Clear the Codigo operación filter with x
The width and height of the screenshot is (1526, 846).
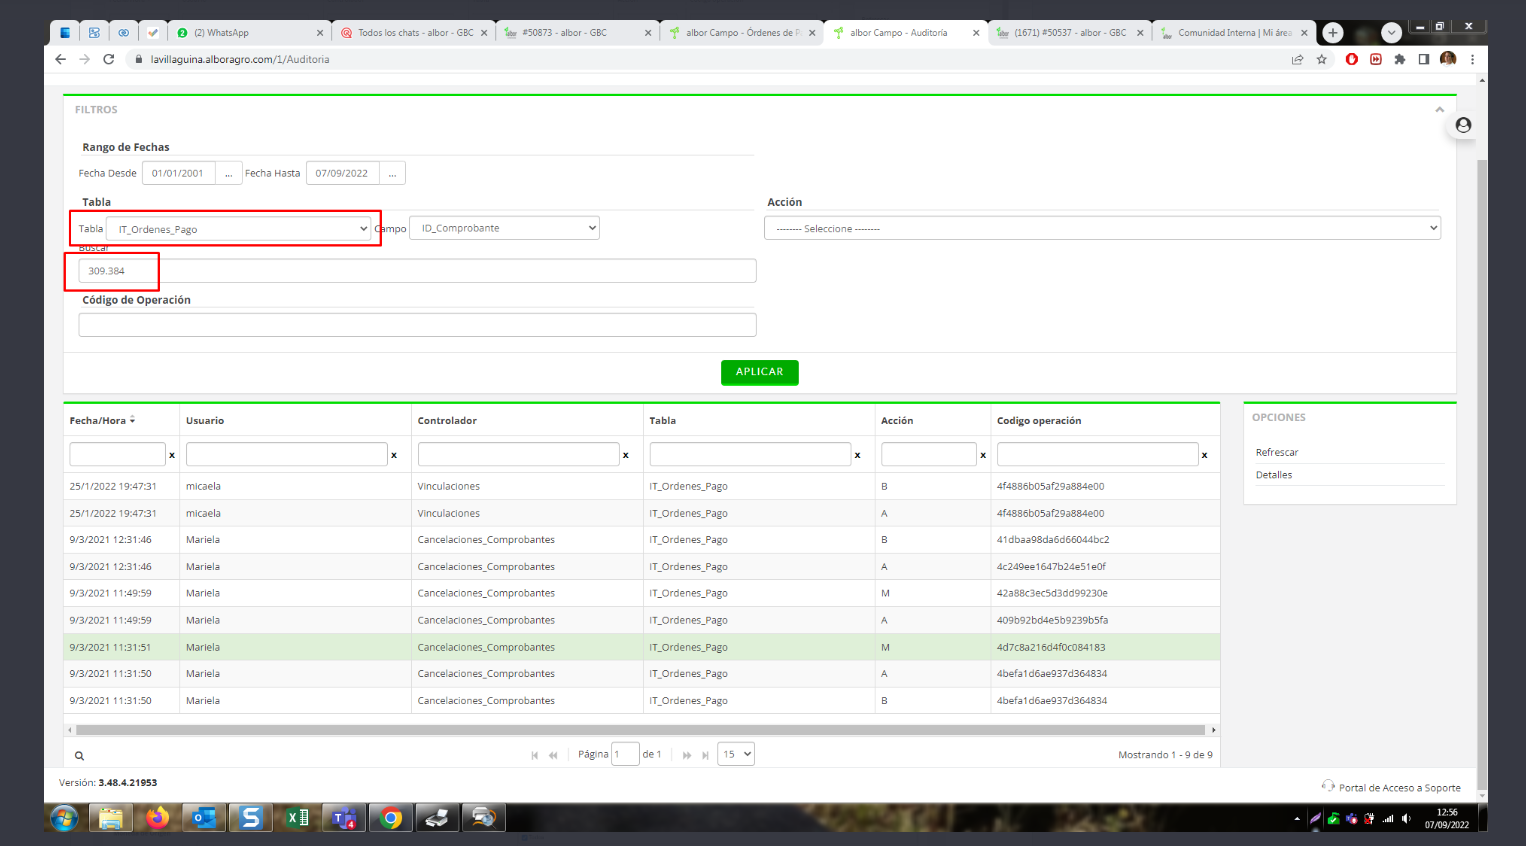pyautogui.click(x=1204, y=455)
